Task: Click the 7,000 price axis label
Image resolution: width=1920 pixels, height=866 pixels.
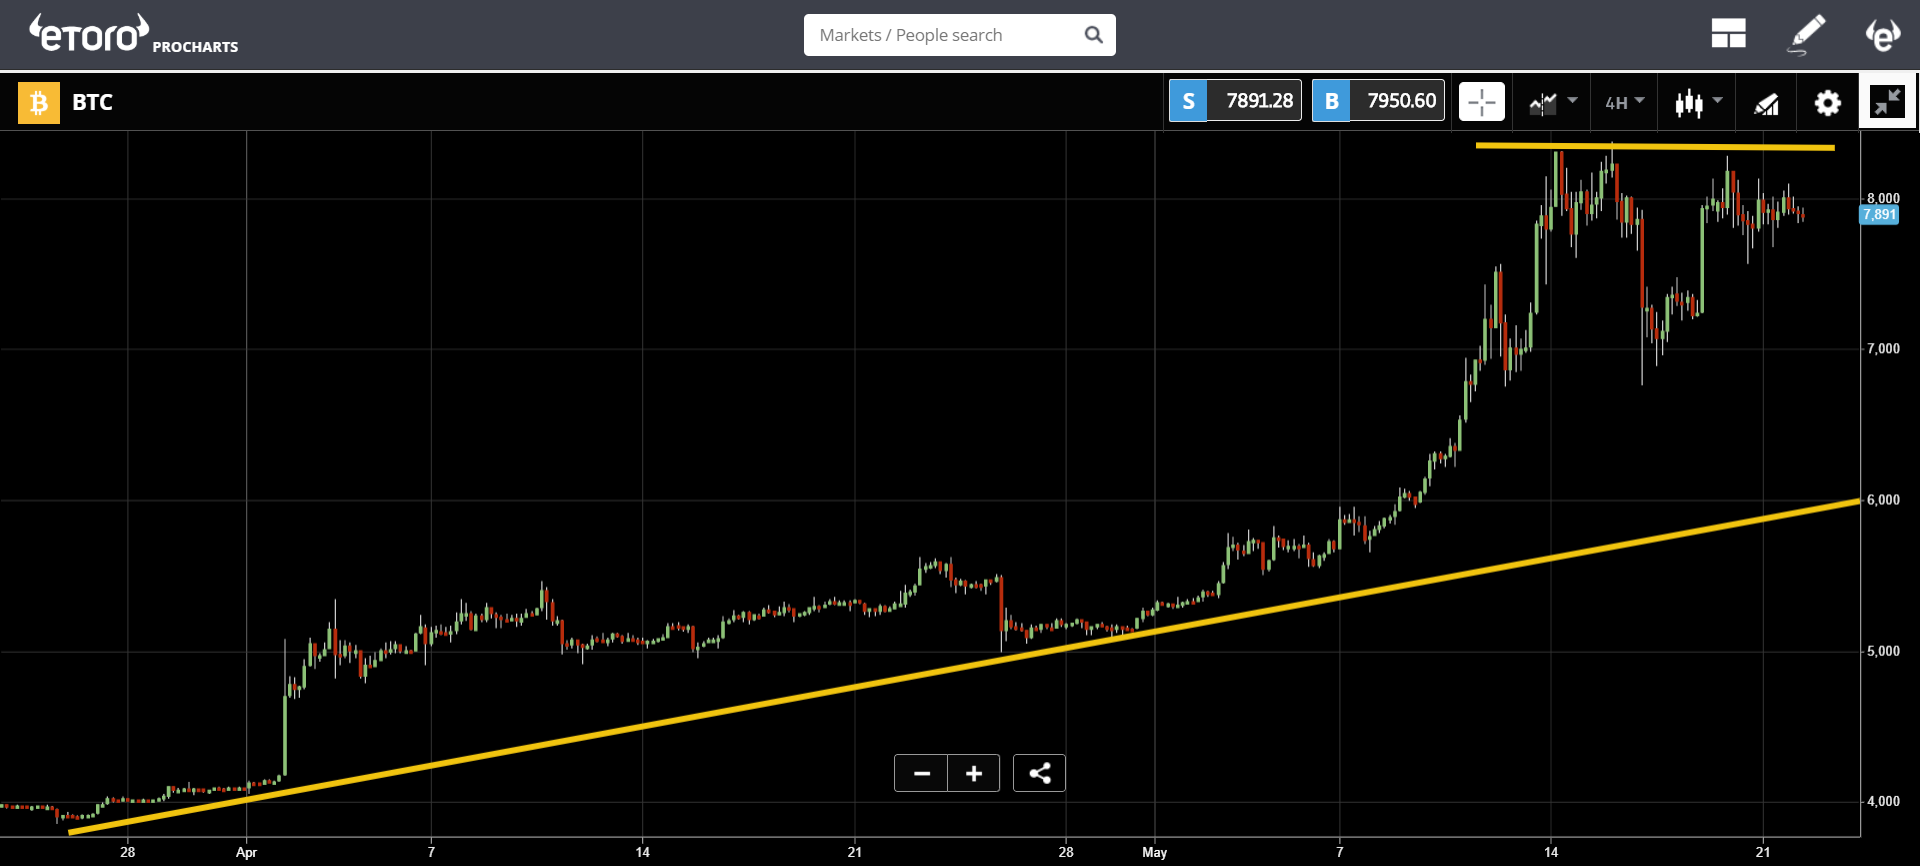Action: coord(1883,349)
